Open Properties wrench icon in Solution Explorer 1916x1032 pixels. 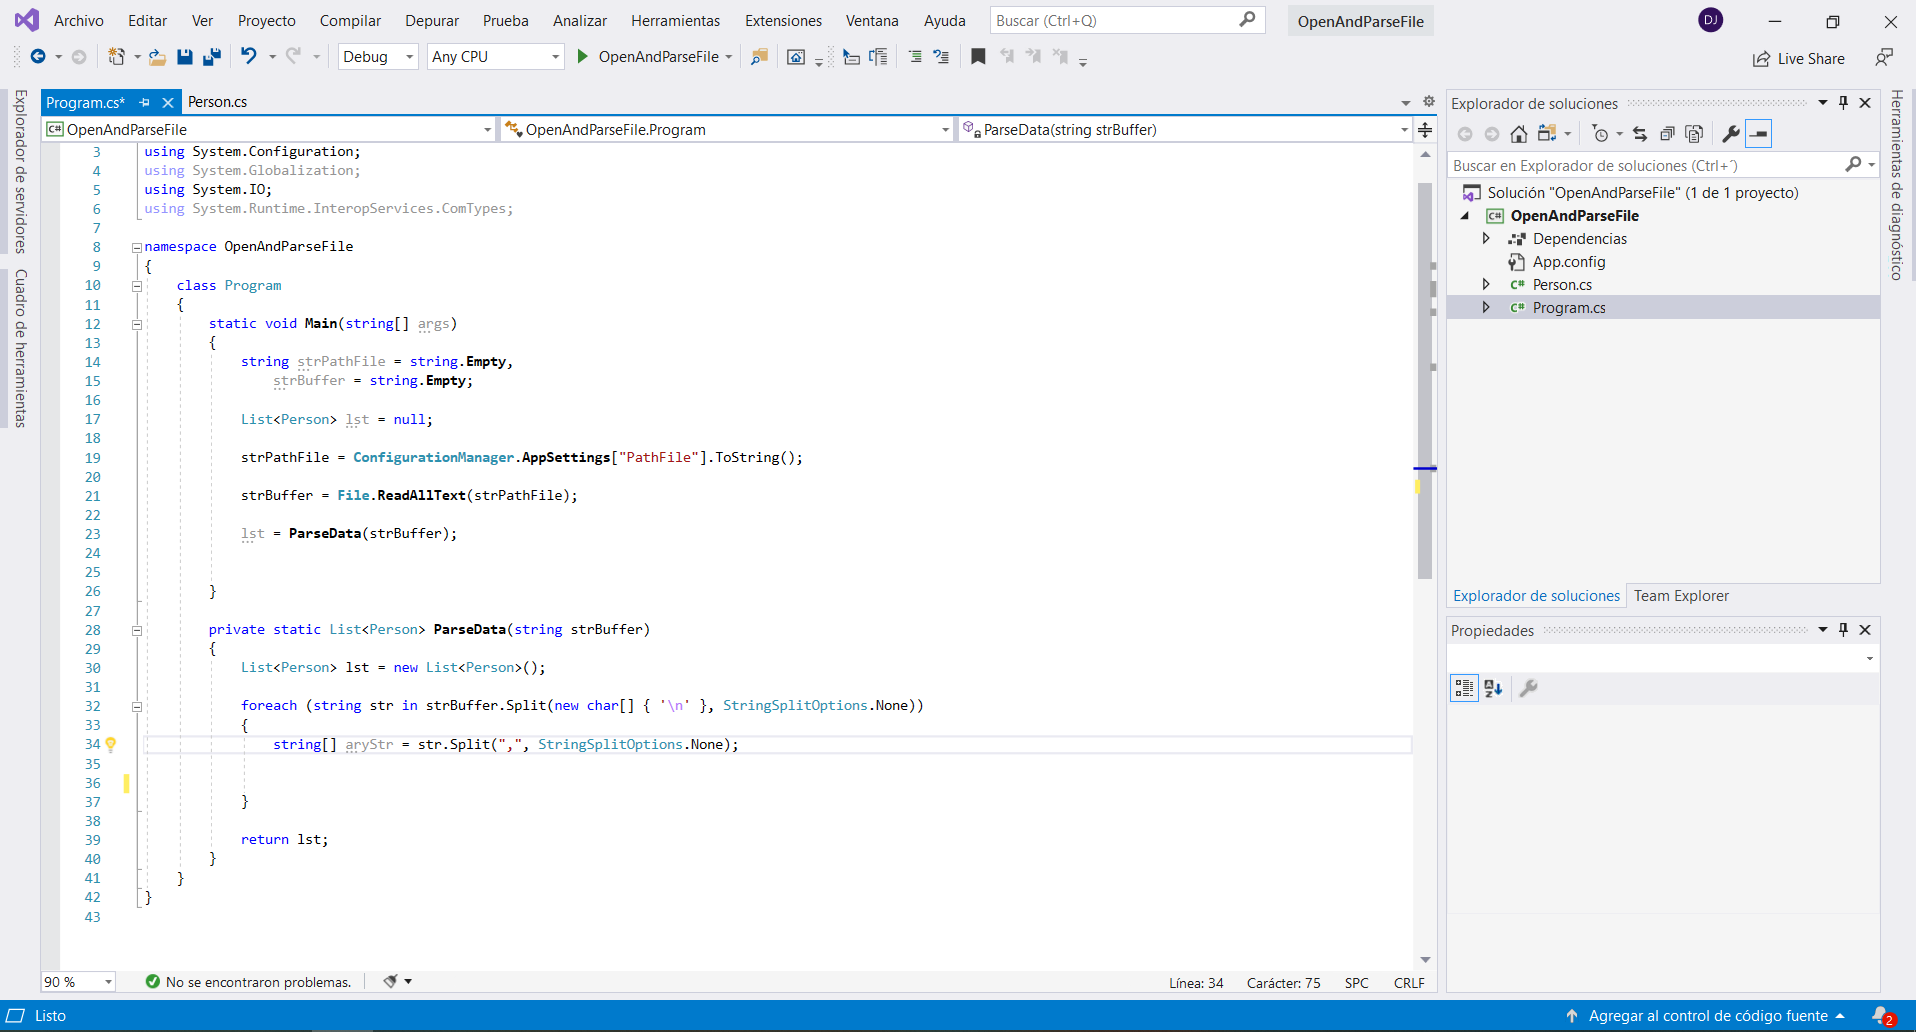(x=1730, y=134)
